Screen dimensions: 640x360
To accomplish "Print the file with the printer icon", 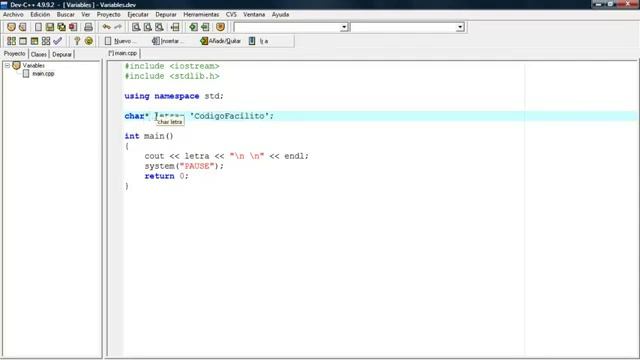I will 88,27.
